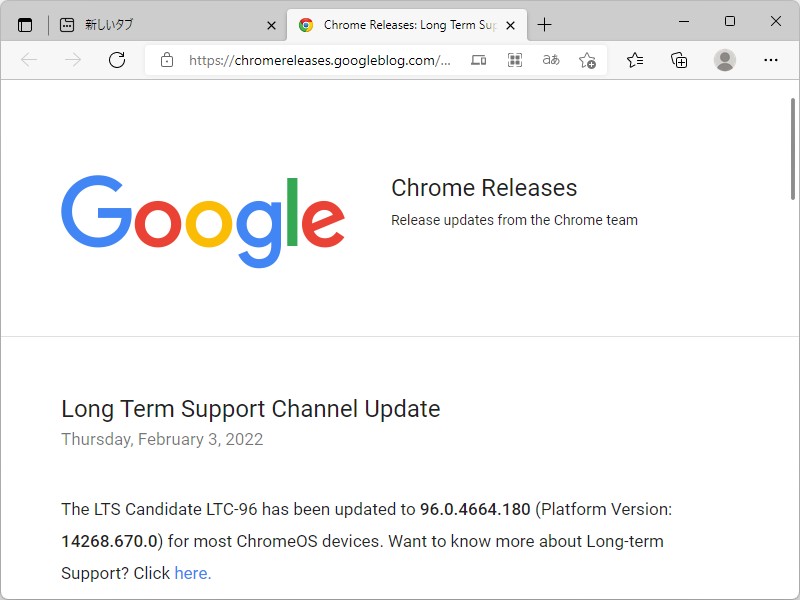Open the 'Chrome Releases' blog header link
This screenshot has height=600, width=800.
(x=484, y=187)
